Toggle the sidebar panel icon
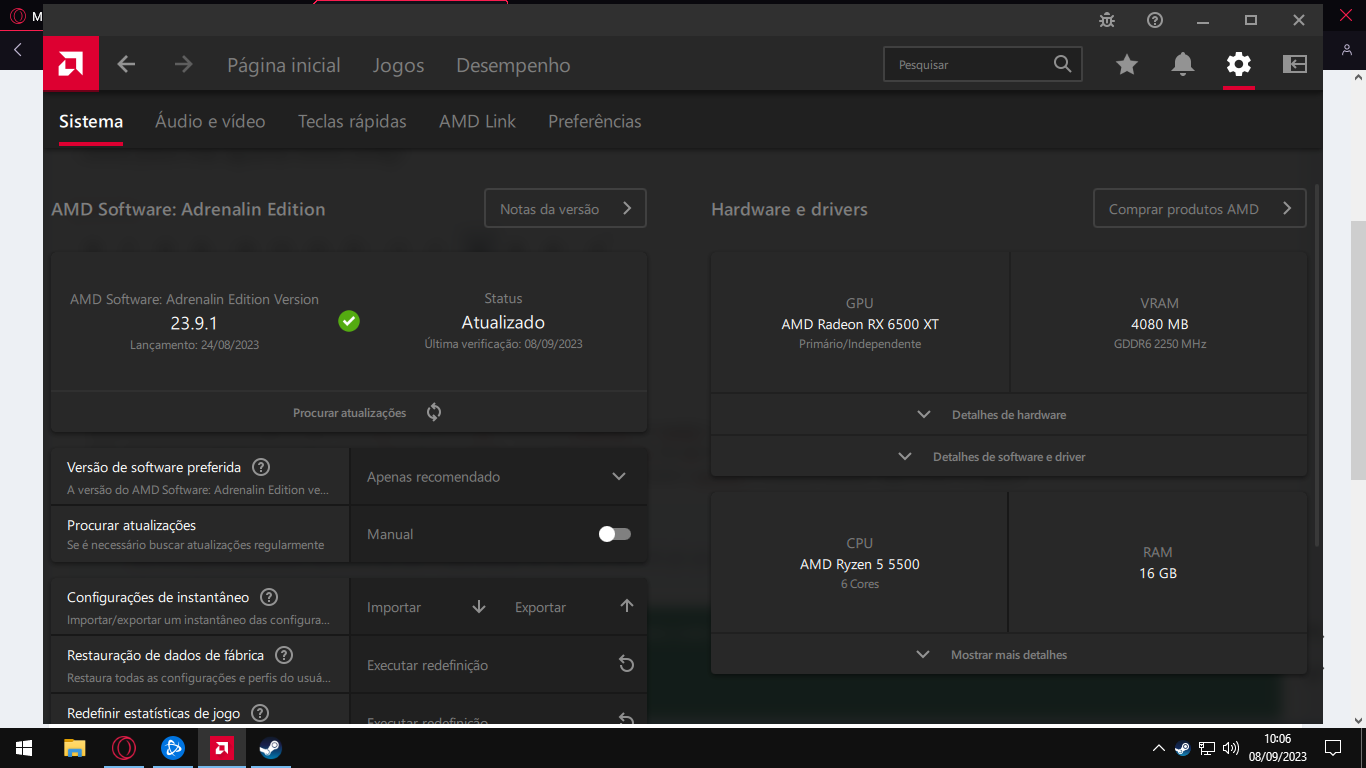 click(1295, 64)
